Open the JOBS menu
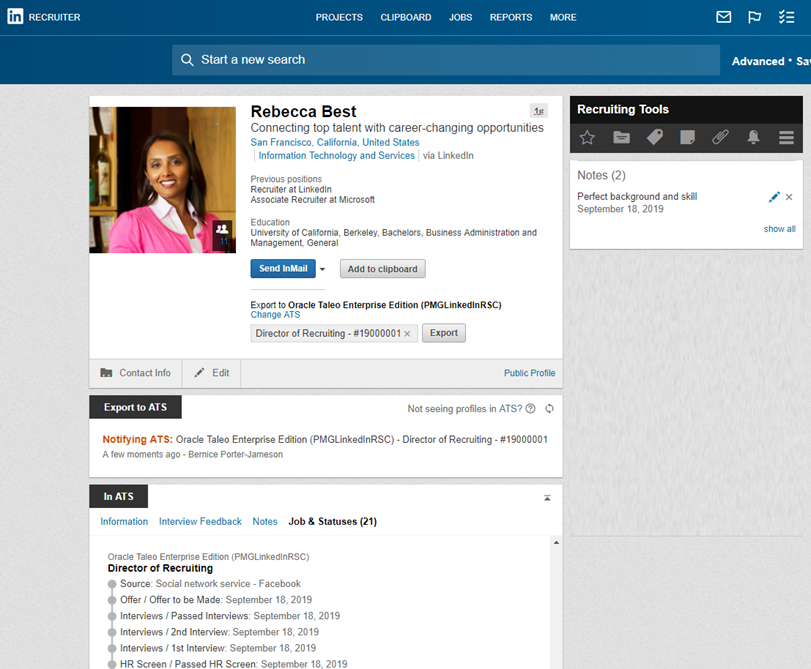Viewport: 811px width, 669px height. coord(460,18)
